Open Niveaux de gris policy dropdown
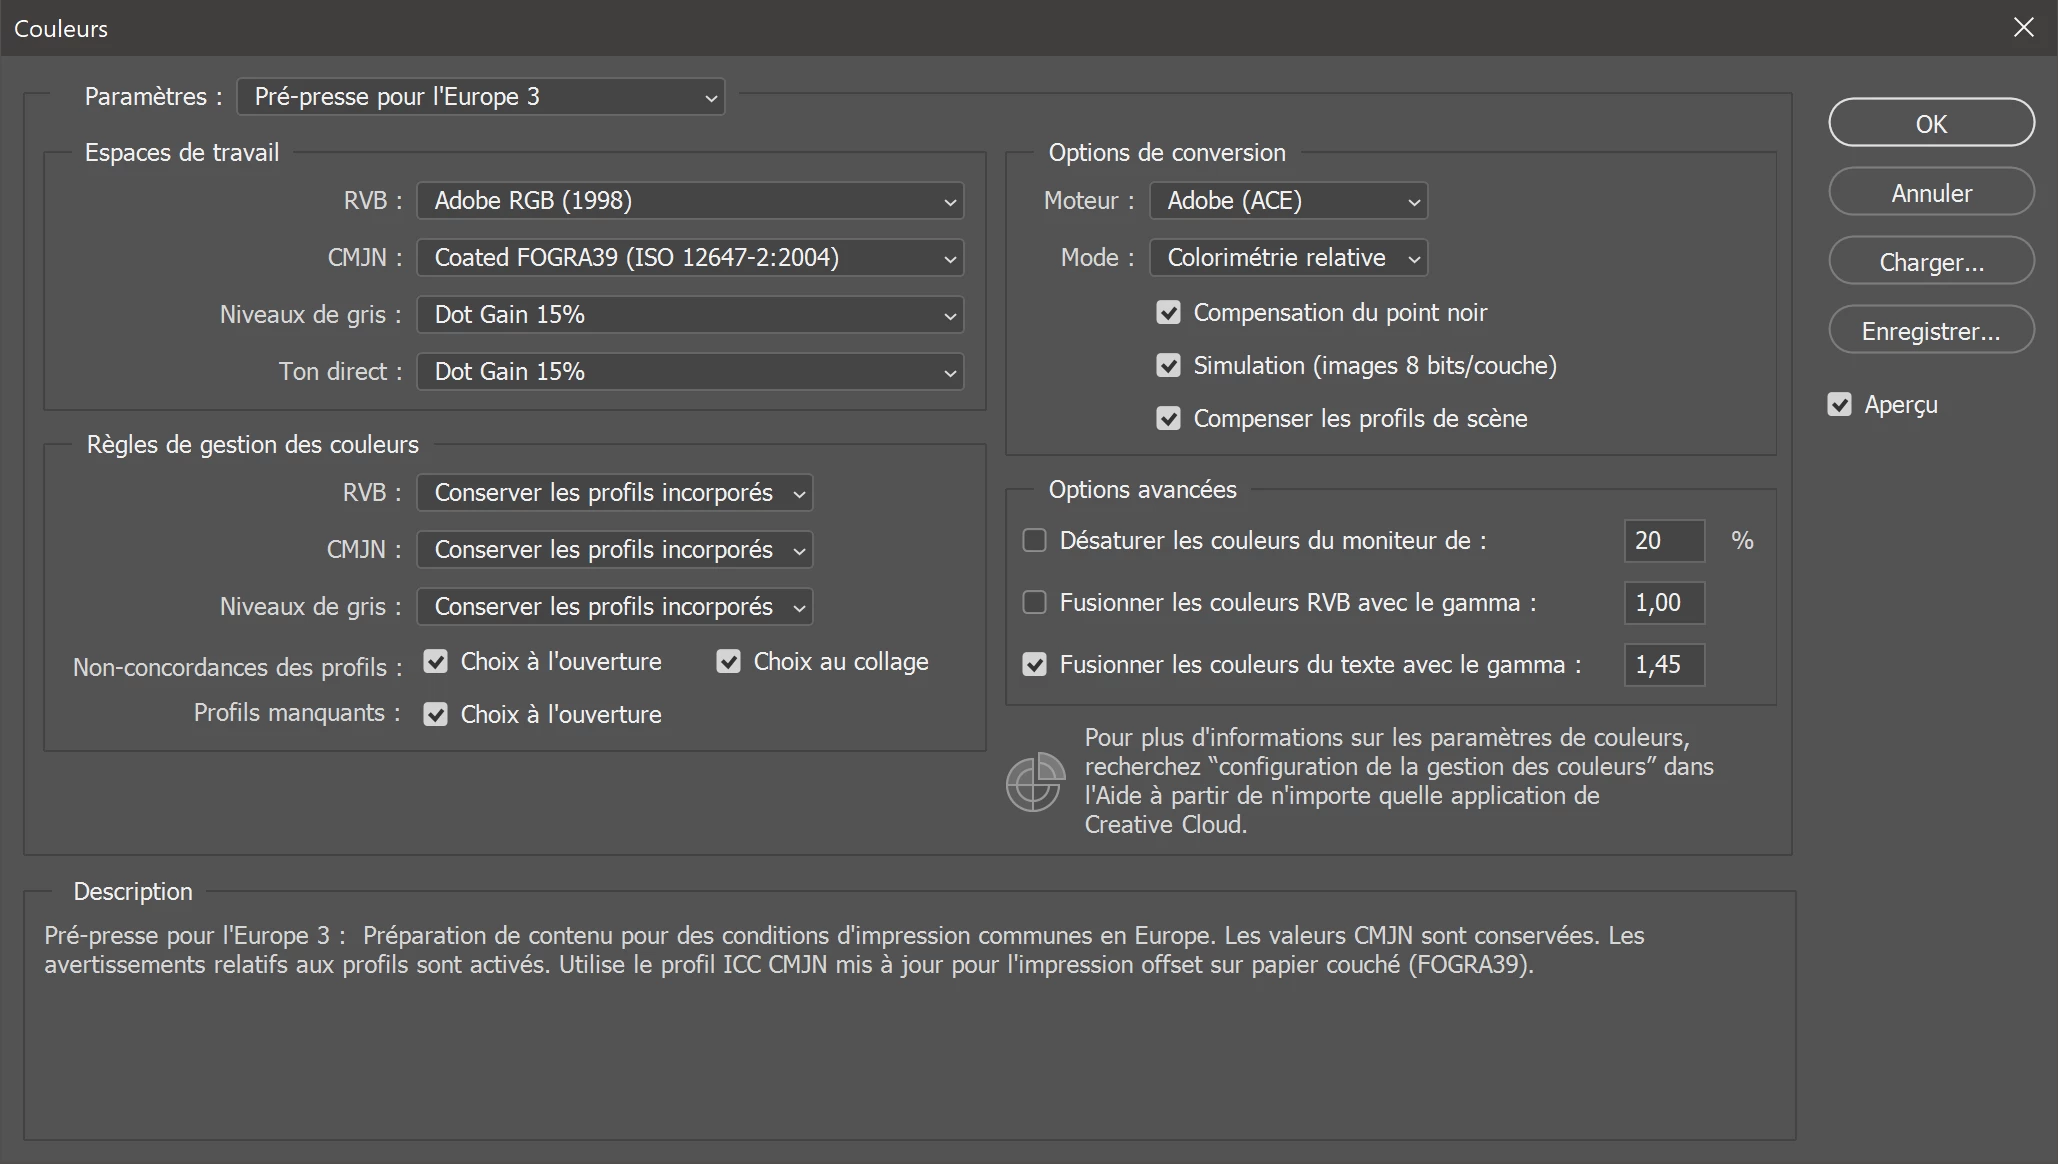Screen dimensions: 2058x1164 614,607
